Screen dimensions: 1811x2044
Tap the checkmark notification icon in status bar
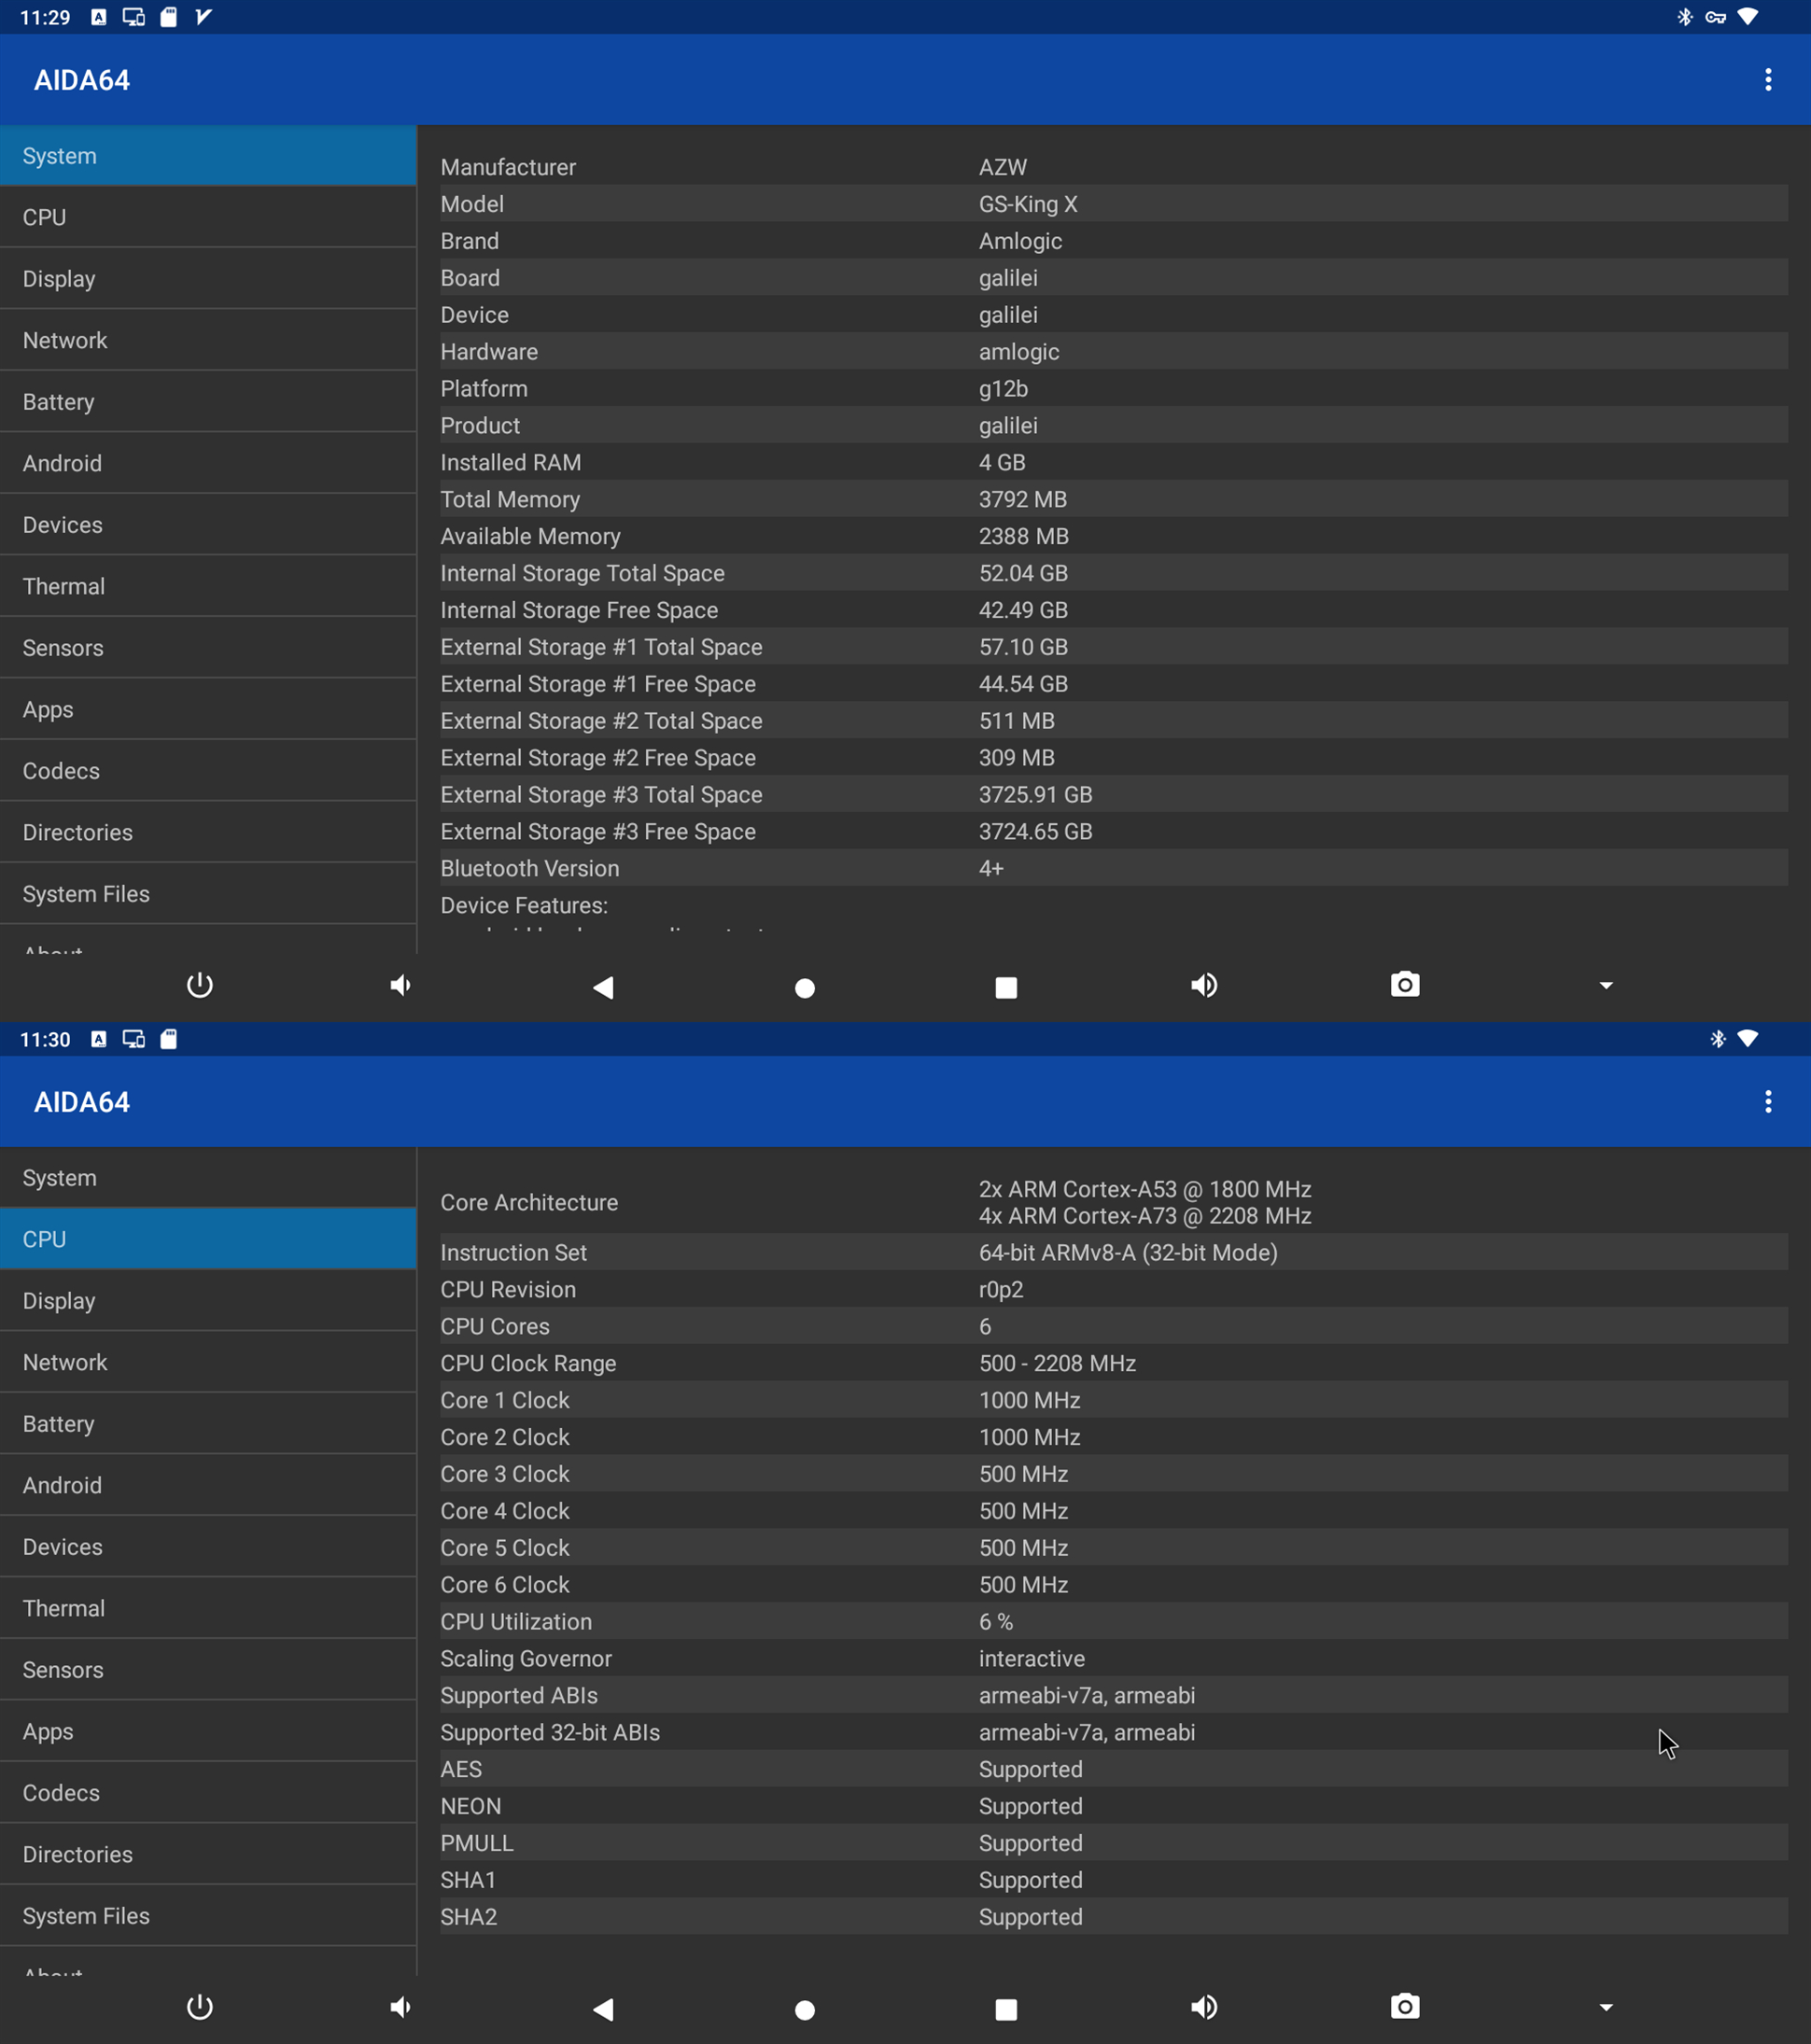203,17
